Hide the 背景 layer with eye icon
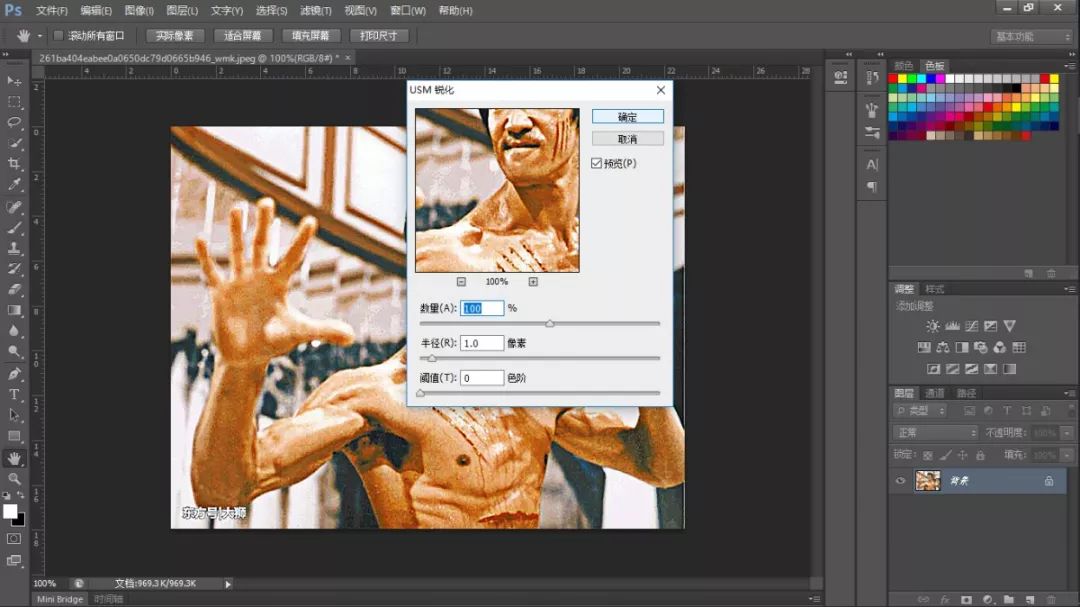The width and height of the screenshot is (1080, 607). [900, 481]
